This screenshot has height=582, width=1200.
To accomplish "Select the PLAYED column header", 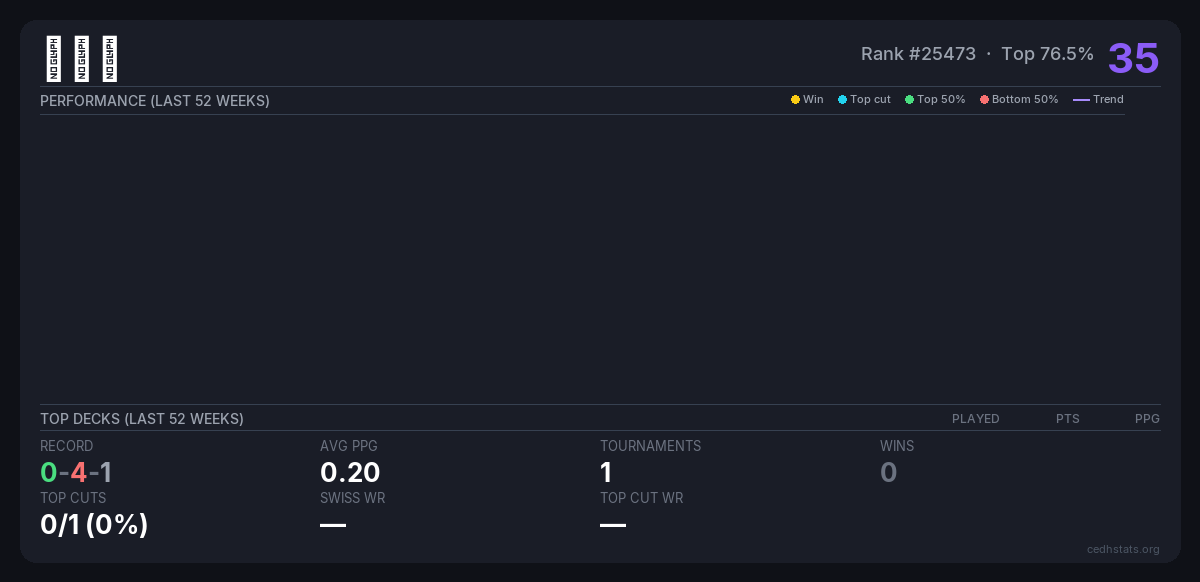I will tap(975, 419).
